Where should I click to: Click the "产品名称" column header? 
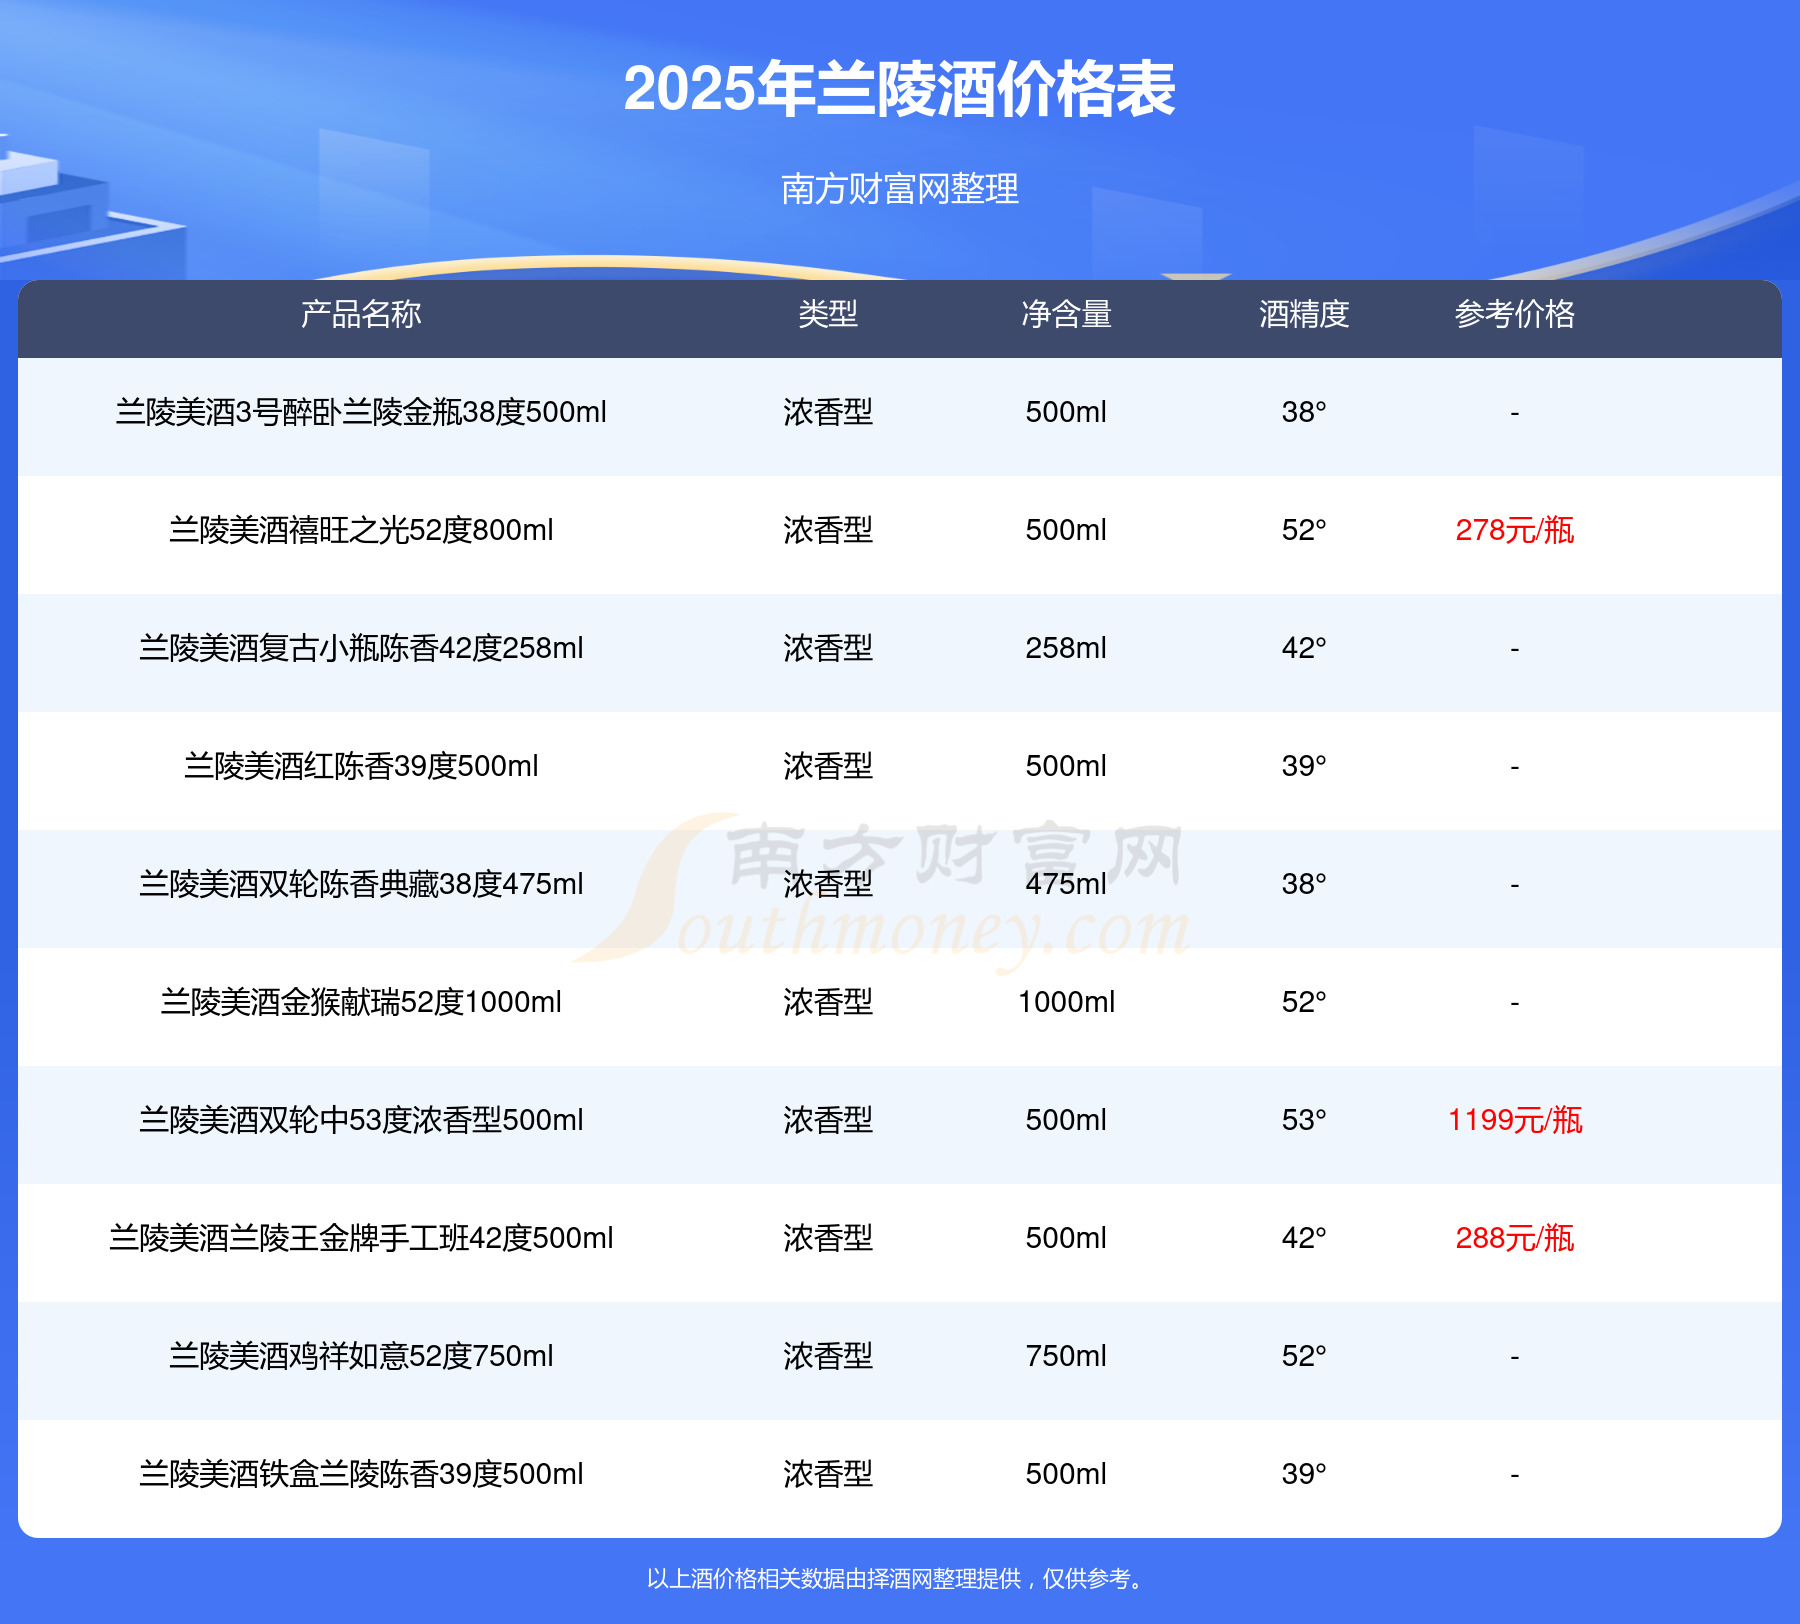[361, 314]
